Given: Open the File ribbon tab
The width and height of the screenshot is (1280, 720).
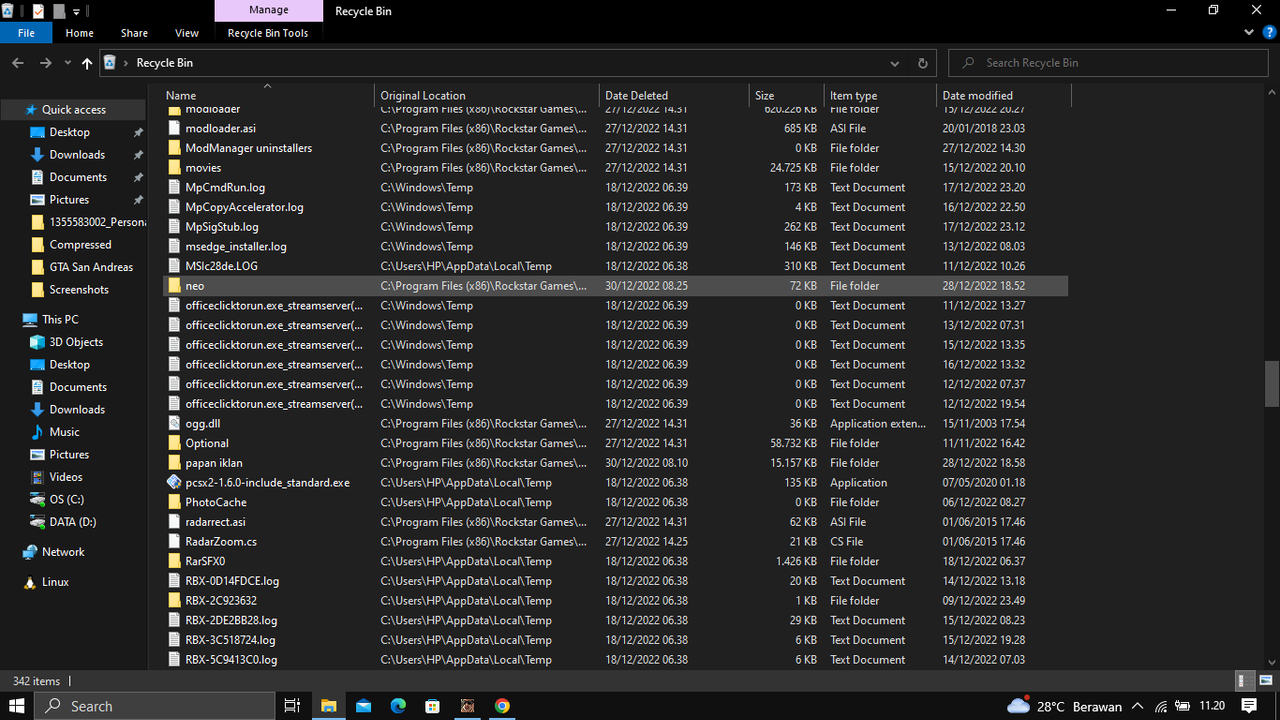Looking at the screenshot, I should pyautogui.click(x=26, y=33).
